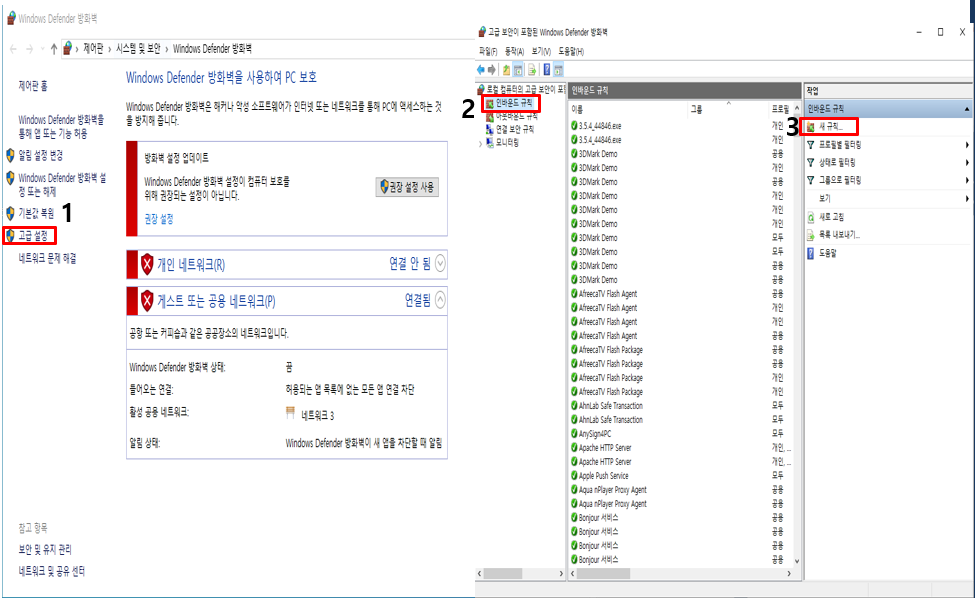Open the 도움말(H) menu
The width and height of the screenshot is (975, 598).
pos(571,52)
